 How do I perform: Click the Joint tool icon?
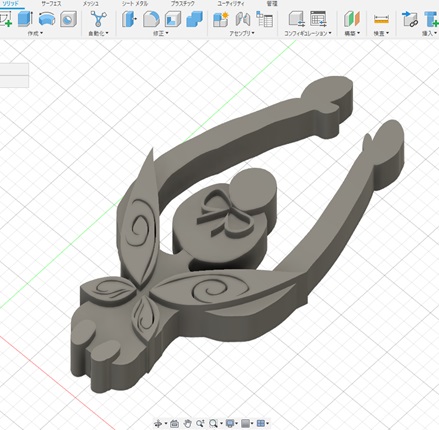pos(243,19)
